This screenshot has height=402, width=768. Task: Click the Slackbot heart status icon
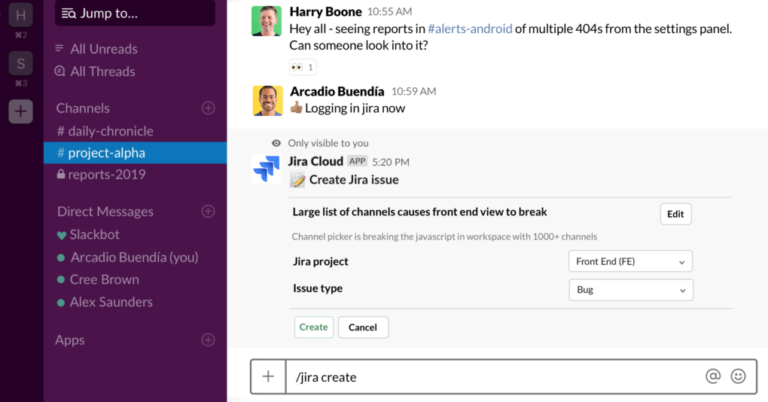(x=61, y=236)
